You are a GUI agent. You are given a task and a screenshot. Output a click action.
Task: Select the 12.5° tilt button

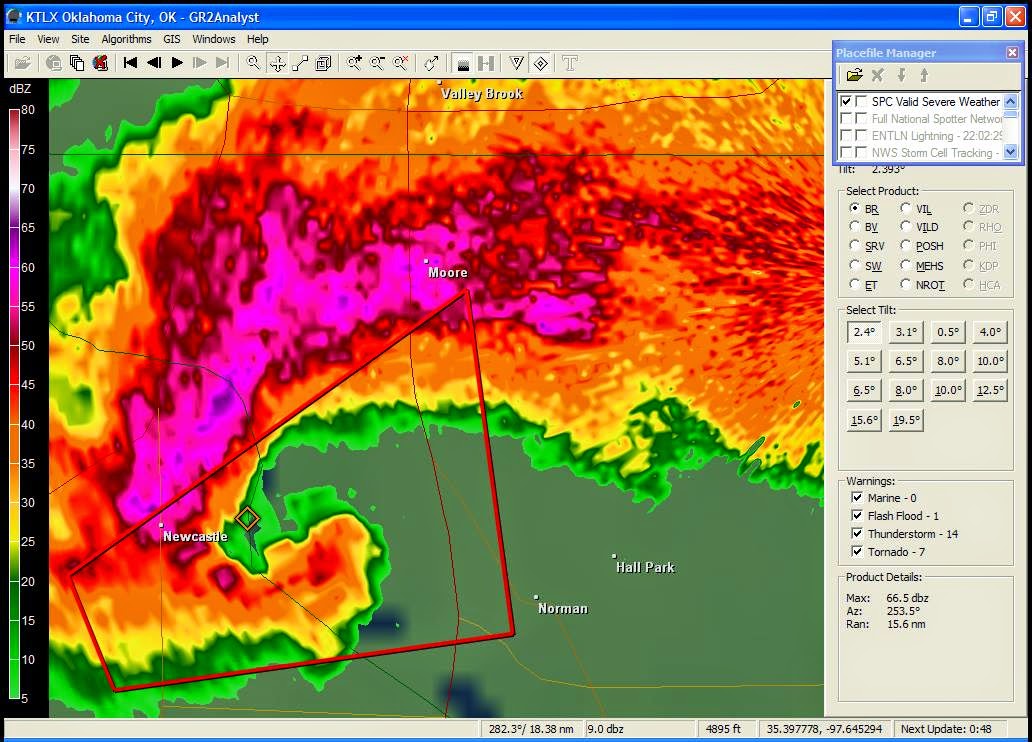pyautogui.click(x=990, y=390)
